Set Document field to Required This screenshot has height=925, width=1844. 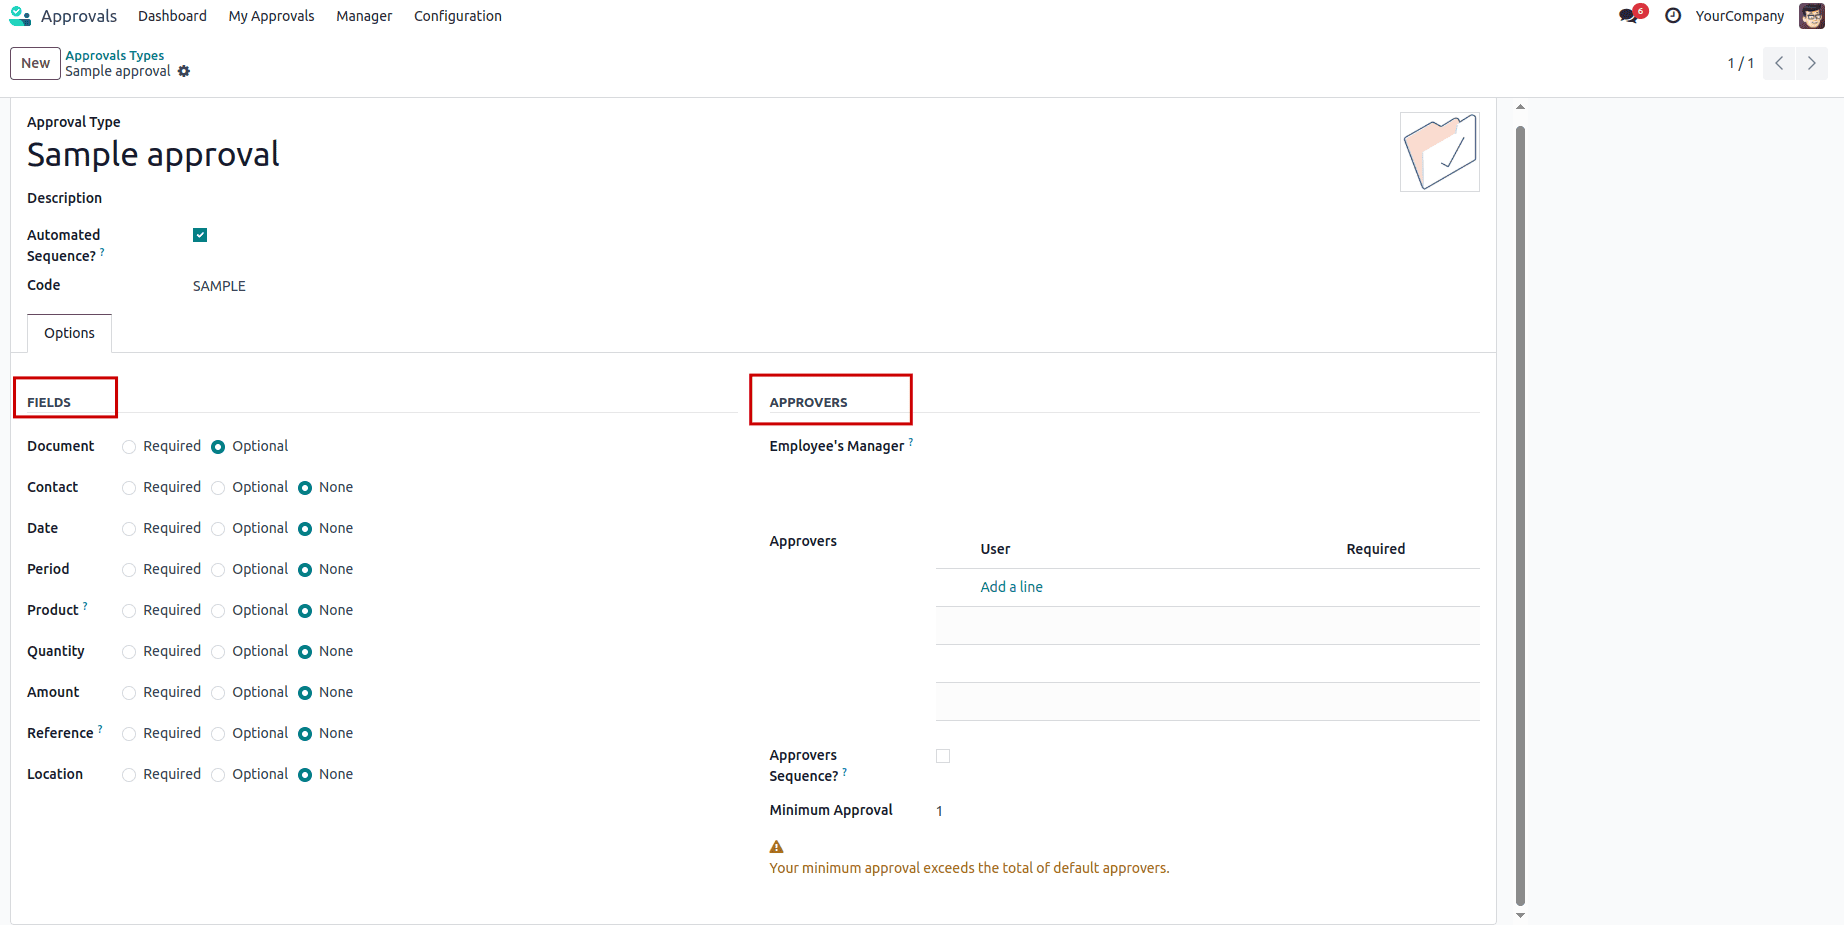(128, 446)
